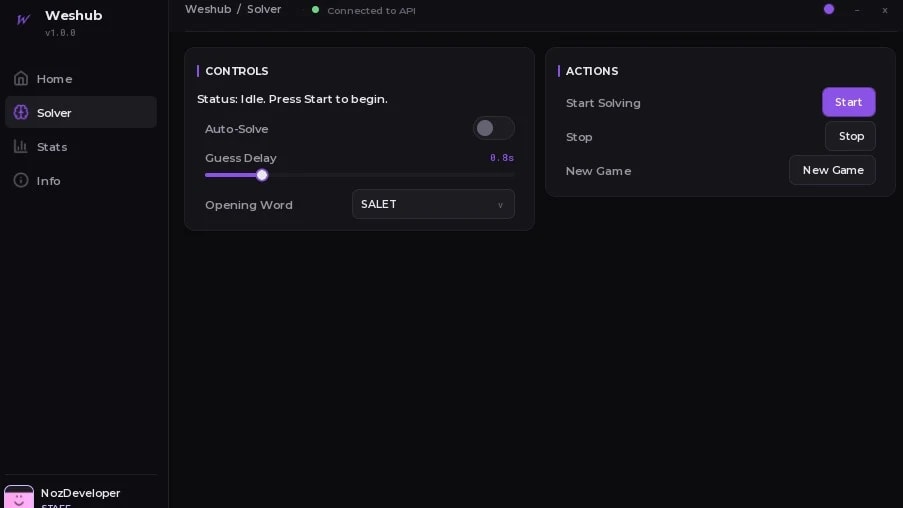Image resolution: width=903 pixels, height=508 pixels.
Task: Minimize the Weshub window
Action: tap(857, 10)
